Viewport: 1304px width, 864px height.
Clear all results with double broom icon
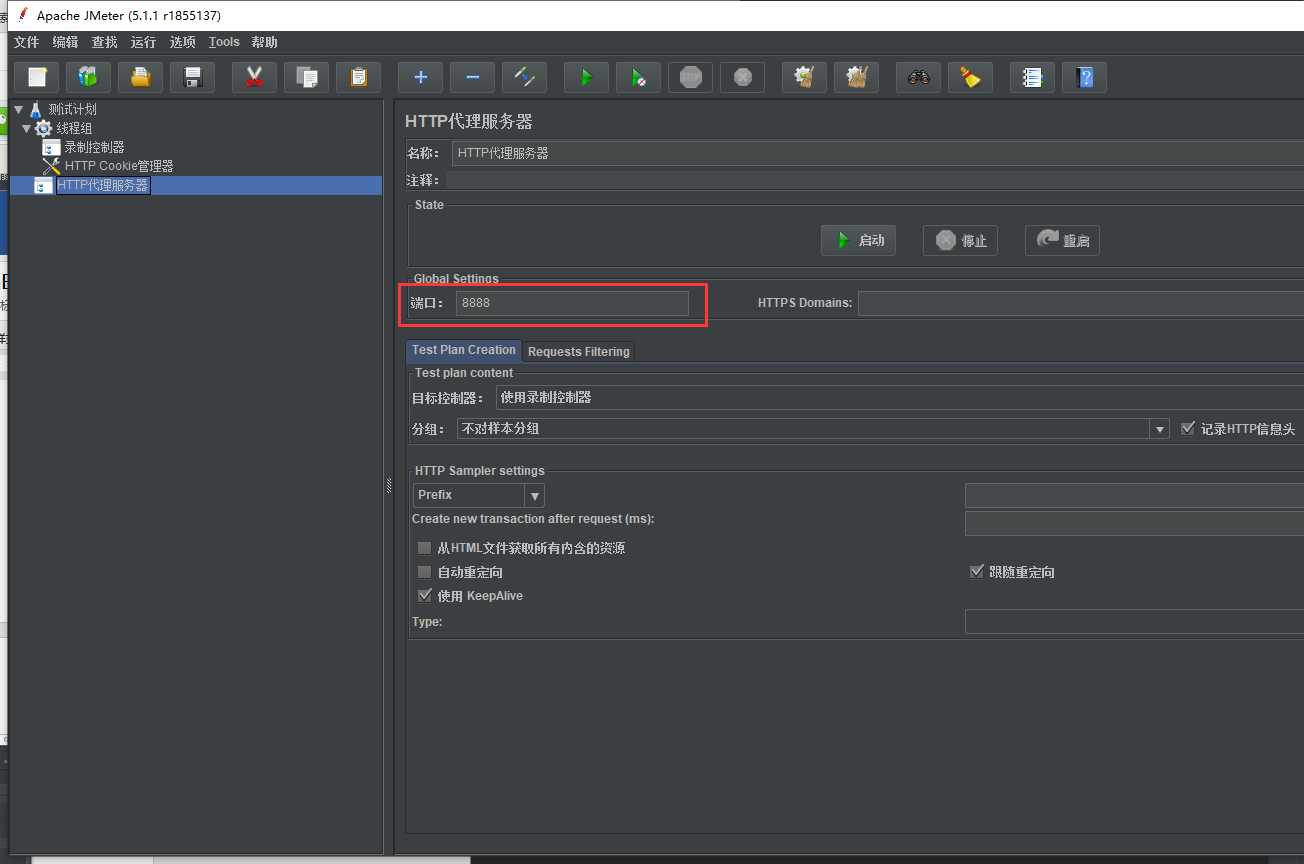coord(857,77)
